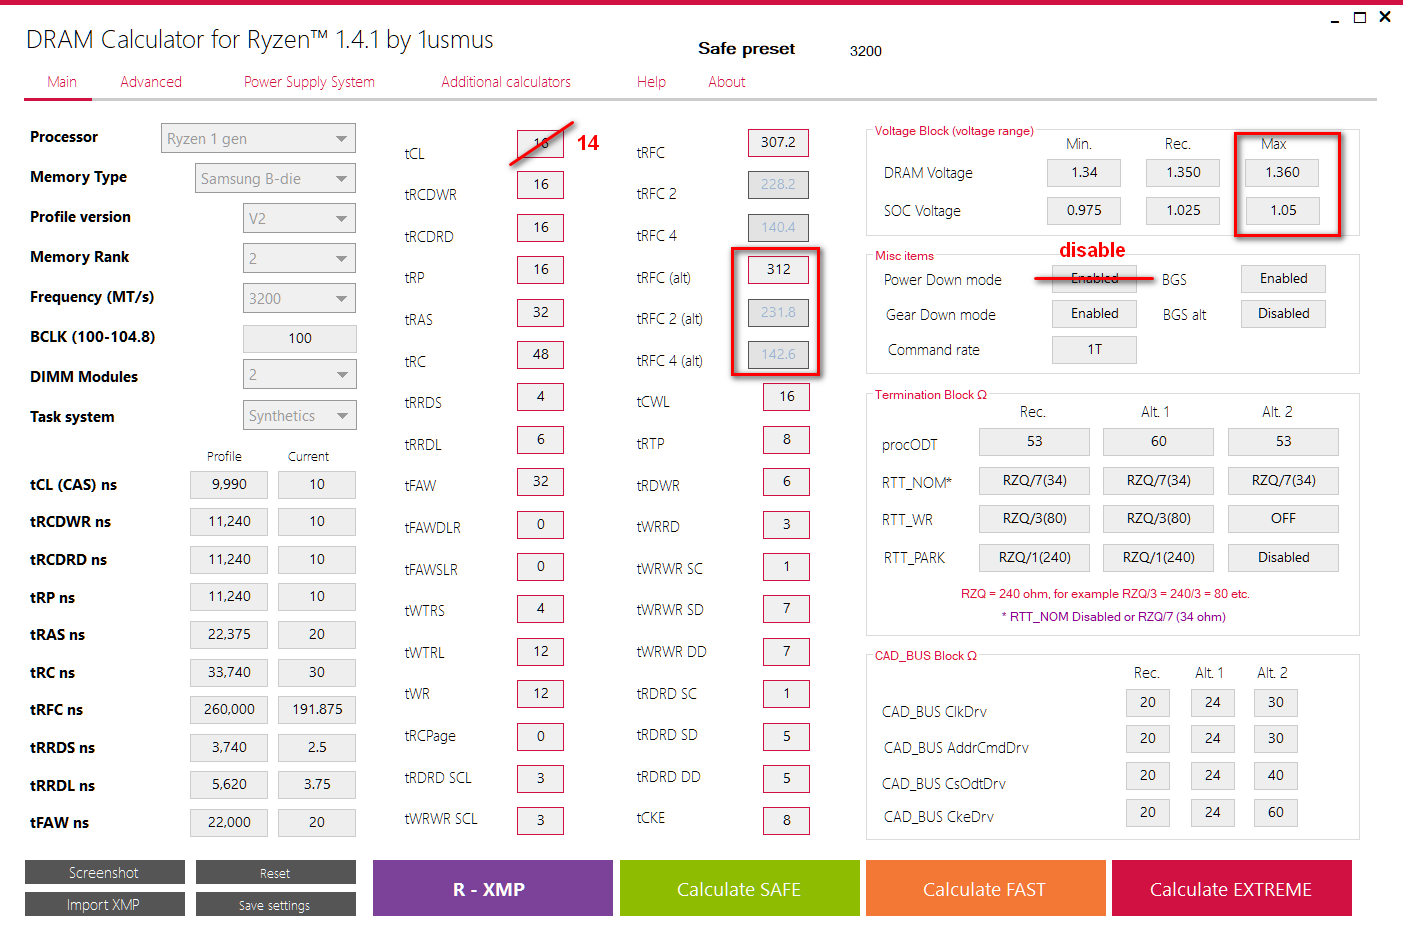The width and height of the screenshot is (1403, 949).
Task: Click the Command rate 1T field
Action: [1094, 350]
